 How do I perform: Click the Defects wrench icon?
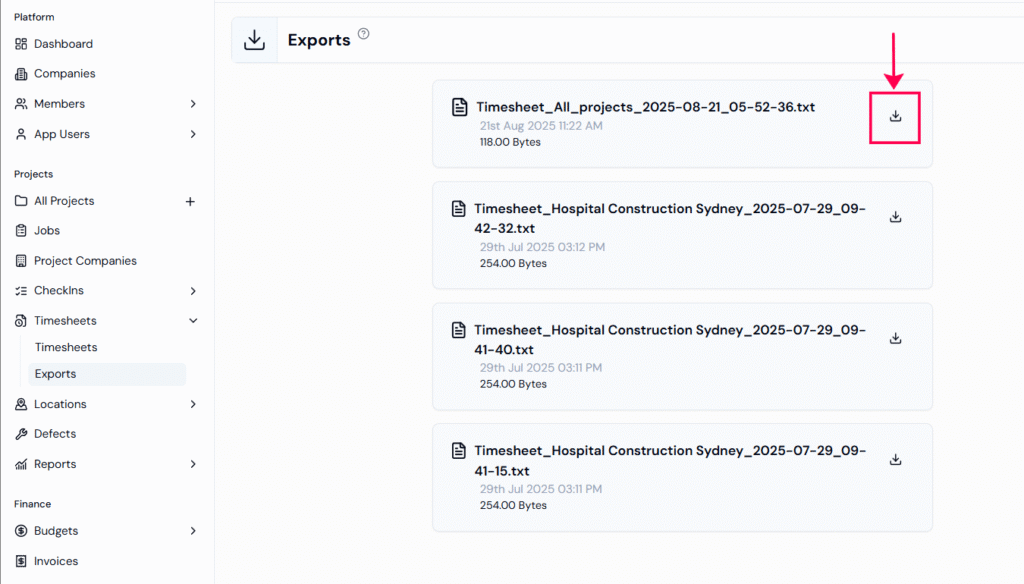22,434
